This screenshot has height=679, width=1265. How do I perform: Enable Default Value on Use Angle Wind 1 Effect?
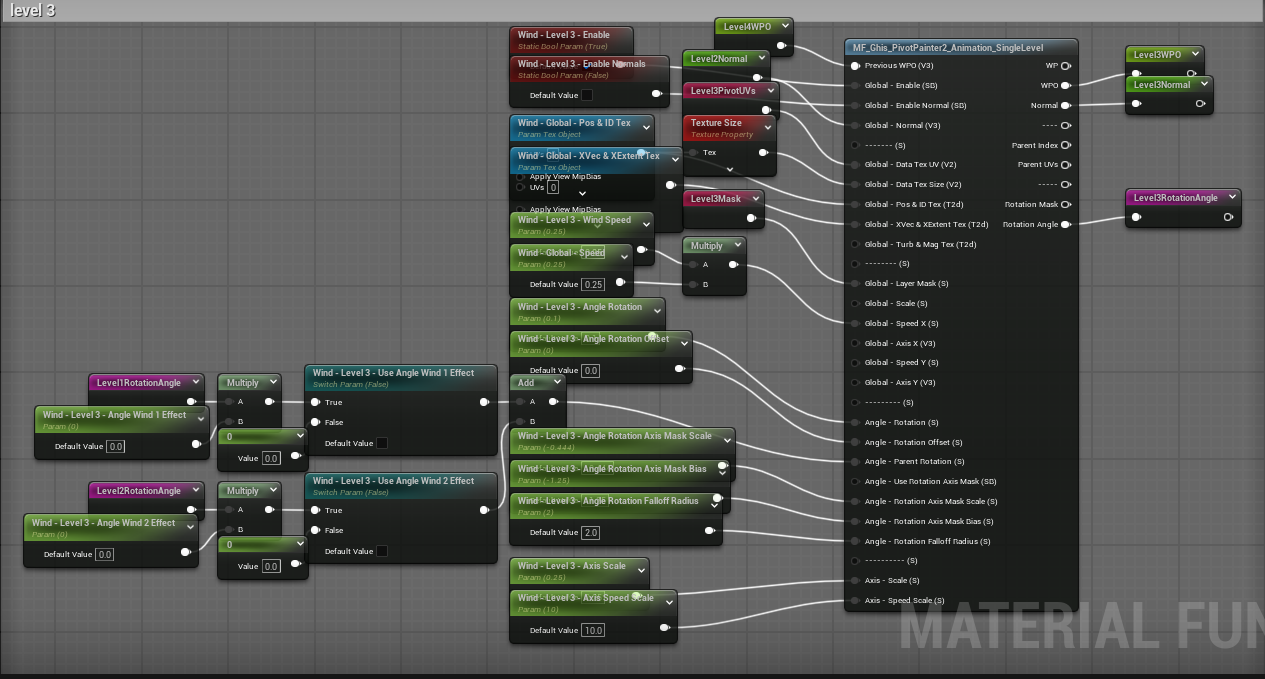(x=381, y=443)
